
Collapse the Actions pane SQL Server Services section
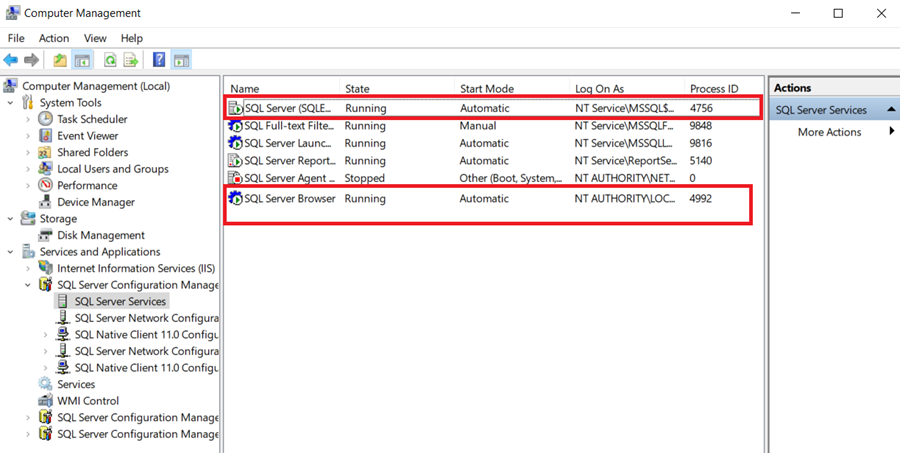pyautogui.click(x=891, y=110)
